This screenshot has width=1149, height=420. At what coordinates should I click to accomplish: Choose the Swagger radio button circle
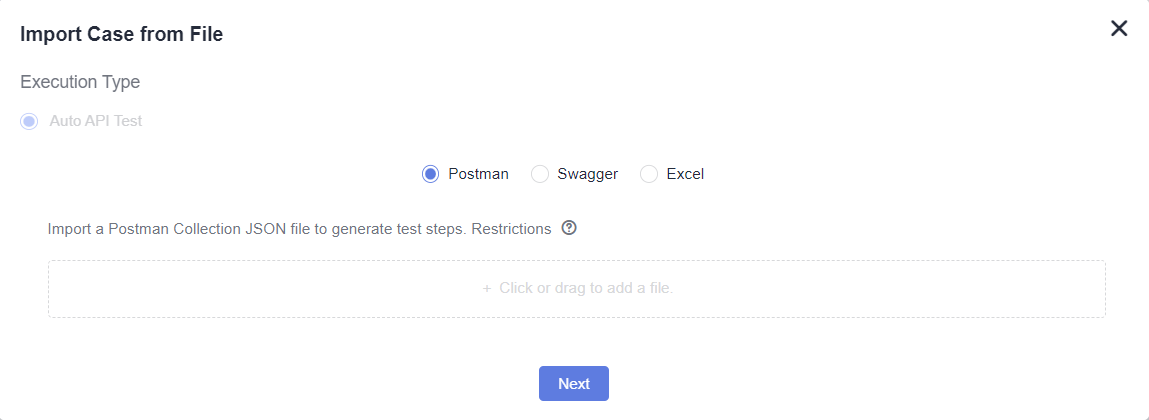539,174
